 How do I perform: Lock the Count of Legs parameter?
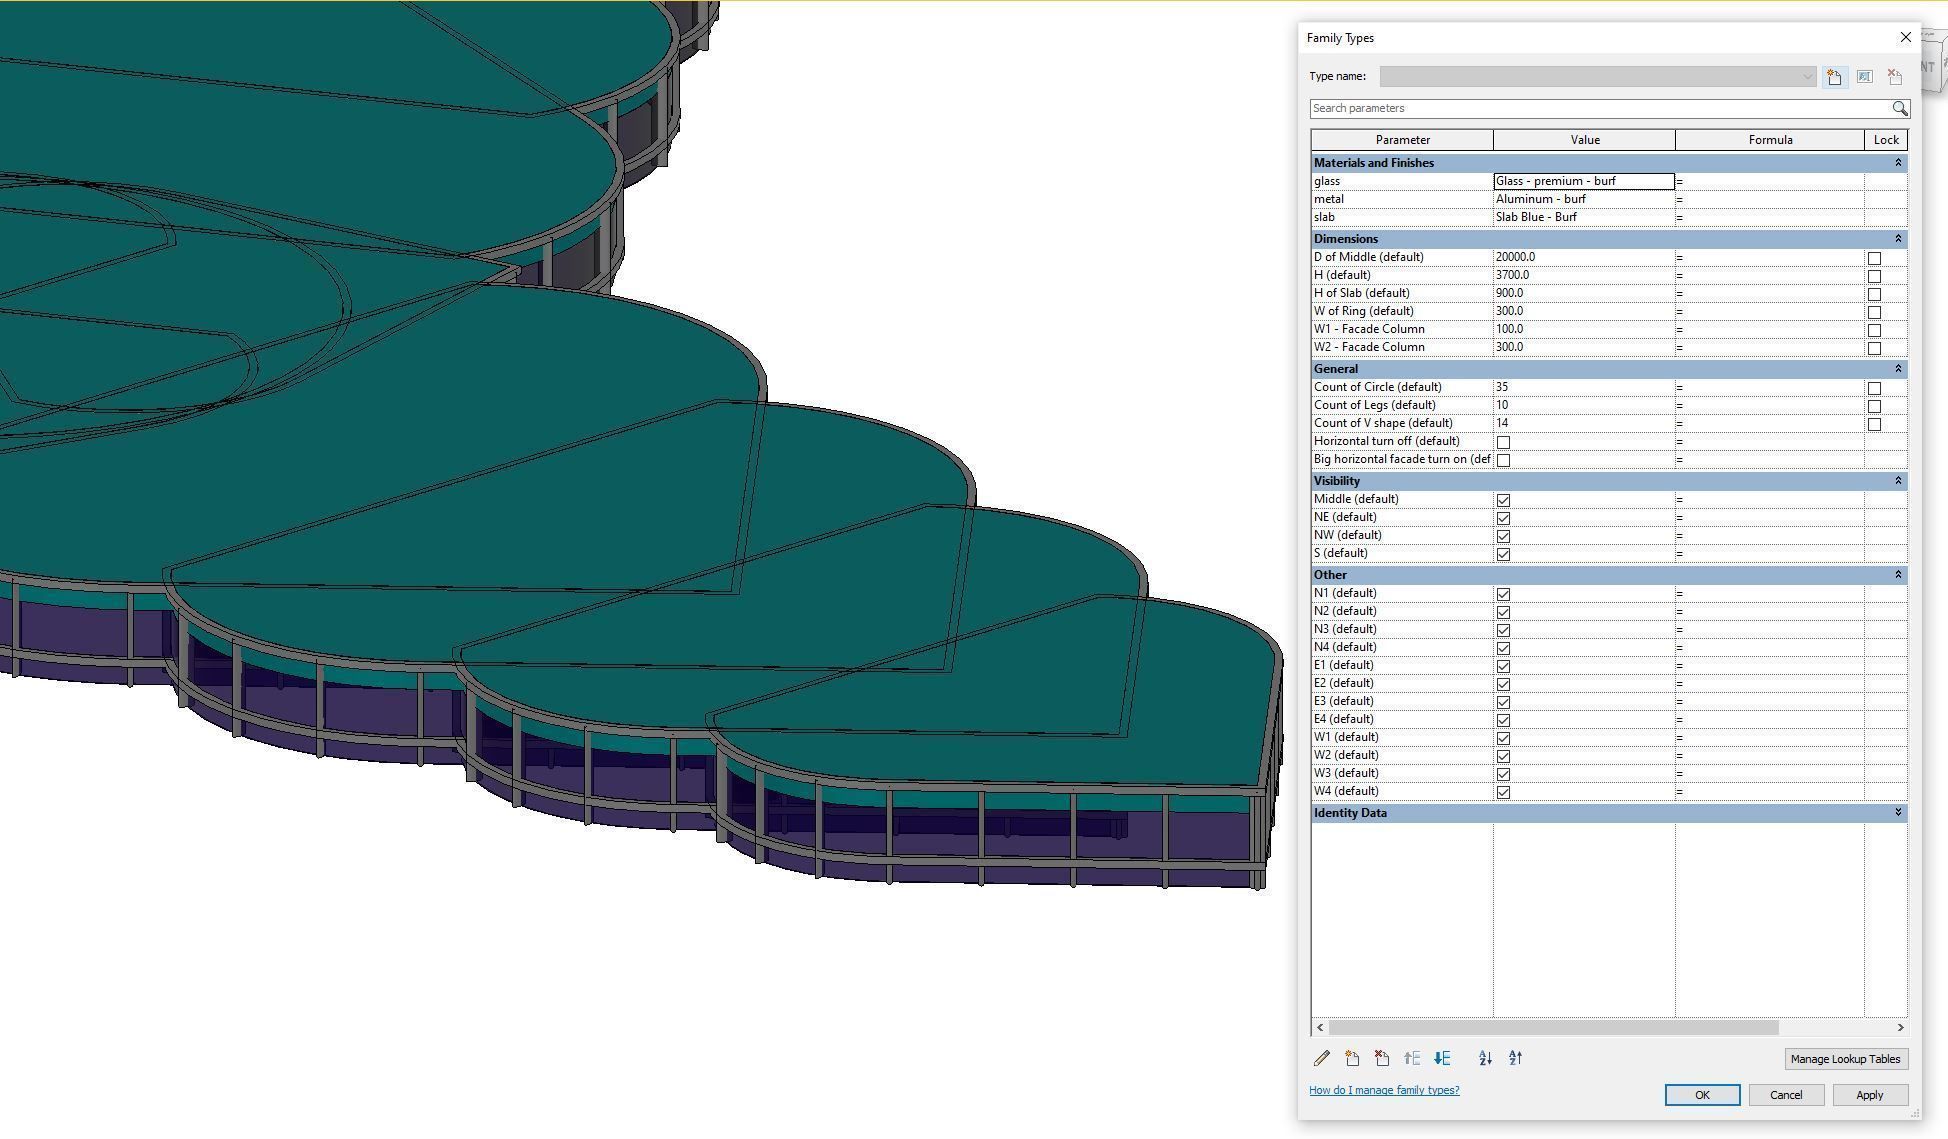tap(1874, 406)
